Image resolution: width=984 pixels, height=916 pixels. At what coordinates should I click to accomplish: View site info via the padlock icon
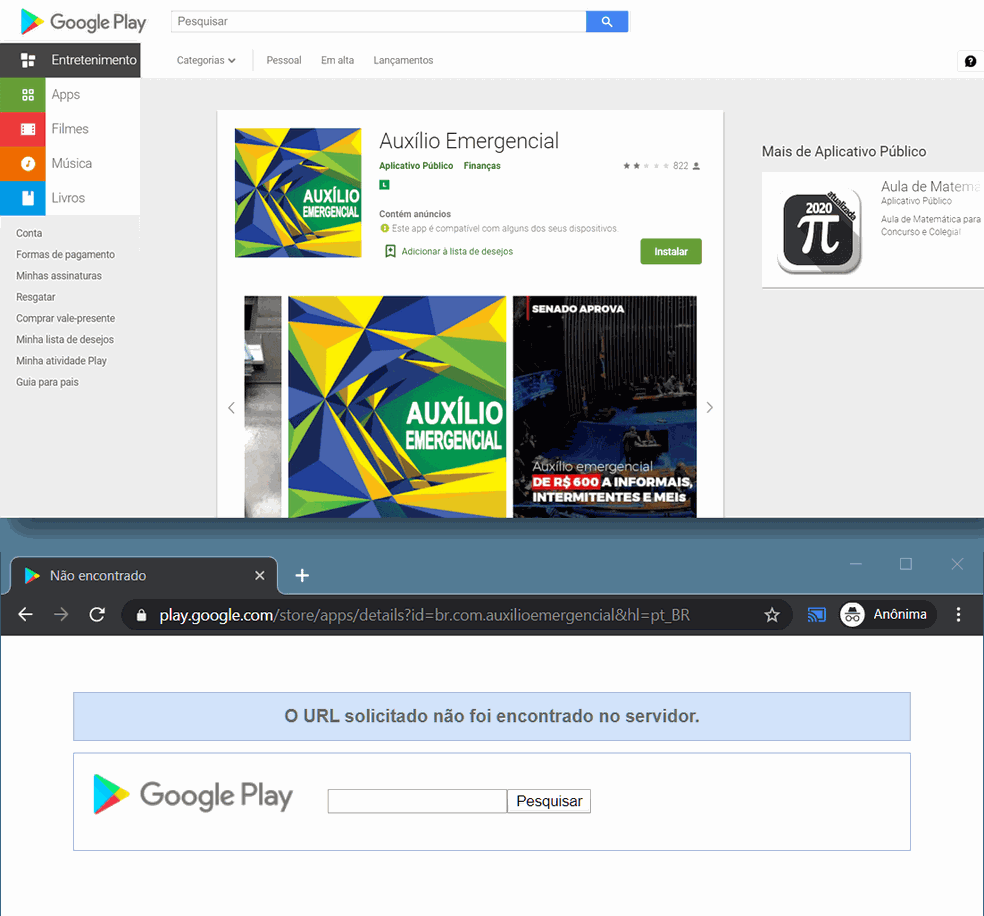pos(142,615)
